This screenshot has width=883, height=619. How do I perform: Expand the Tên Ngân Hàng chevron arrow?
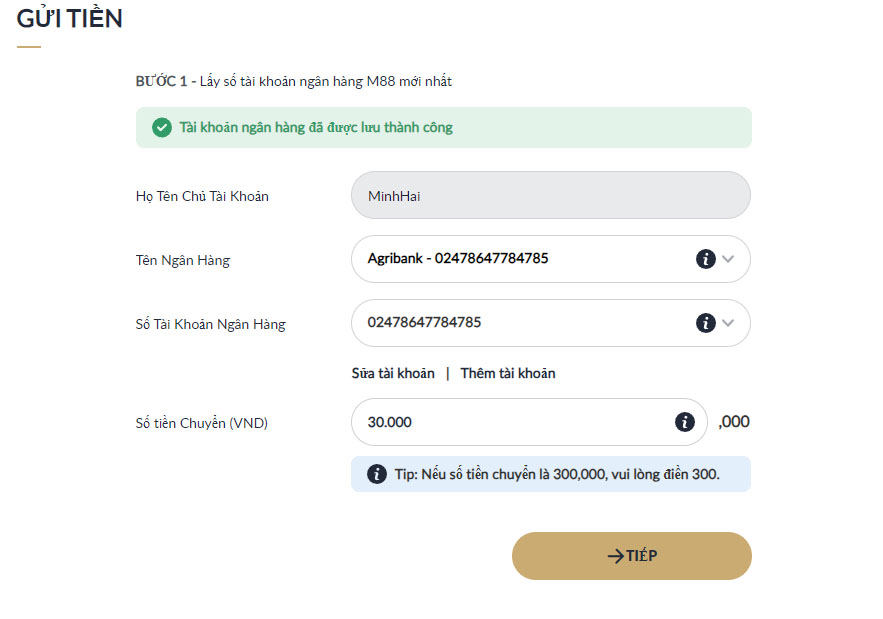728,259
